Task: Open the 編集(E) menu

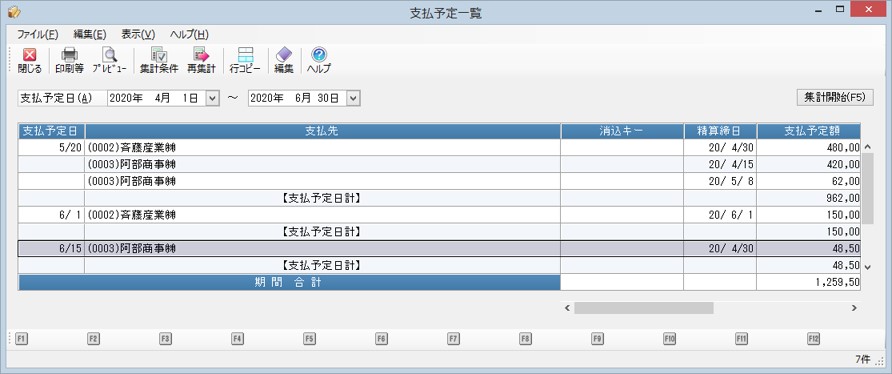Action: tap(90, 34)
